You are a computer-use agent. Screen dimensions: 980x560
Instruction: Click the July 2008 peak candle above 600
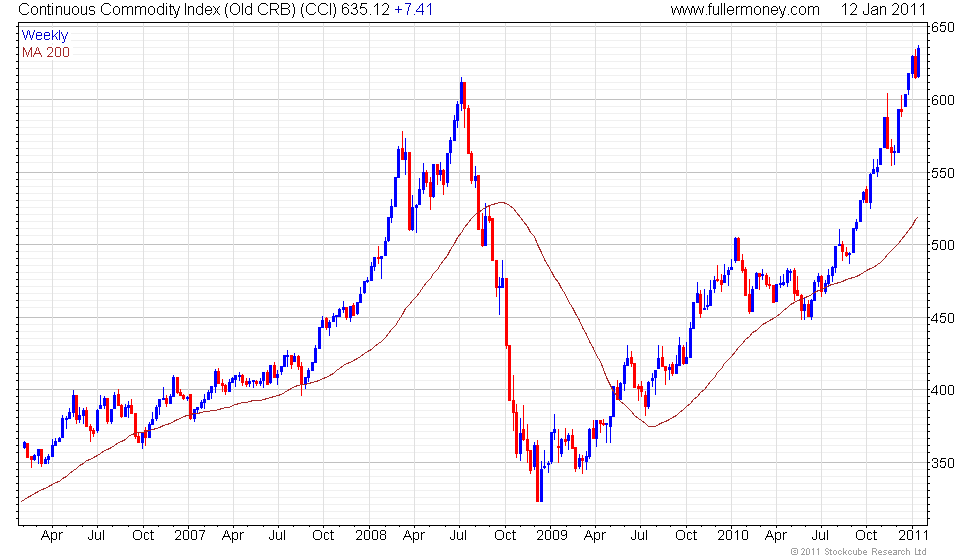(x=462, y=92)
